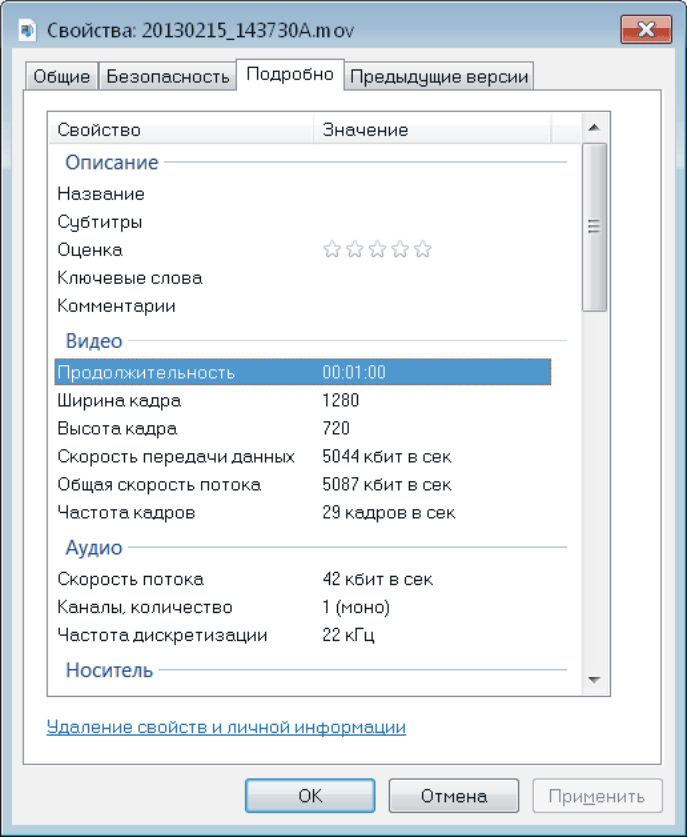687x837 pixels.
Task: Open the Предыдущие версии tab
Action: click(439, 77)
